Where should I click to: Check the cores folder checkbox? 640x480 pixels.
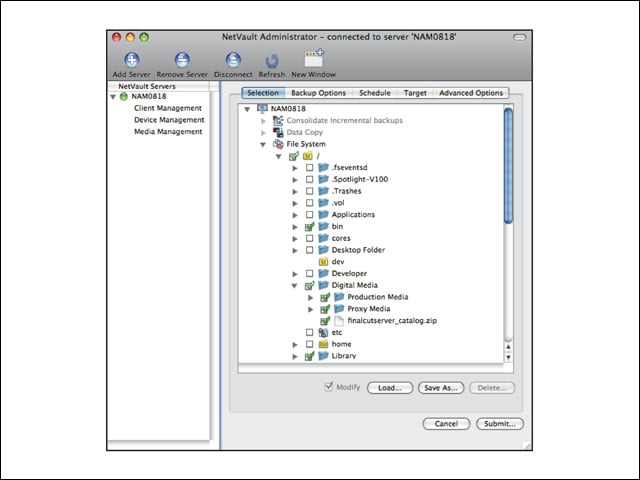pyautogui.click(x=309, y=238)
